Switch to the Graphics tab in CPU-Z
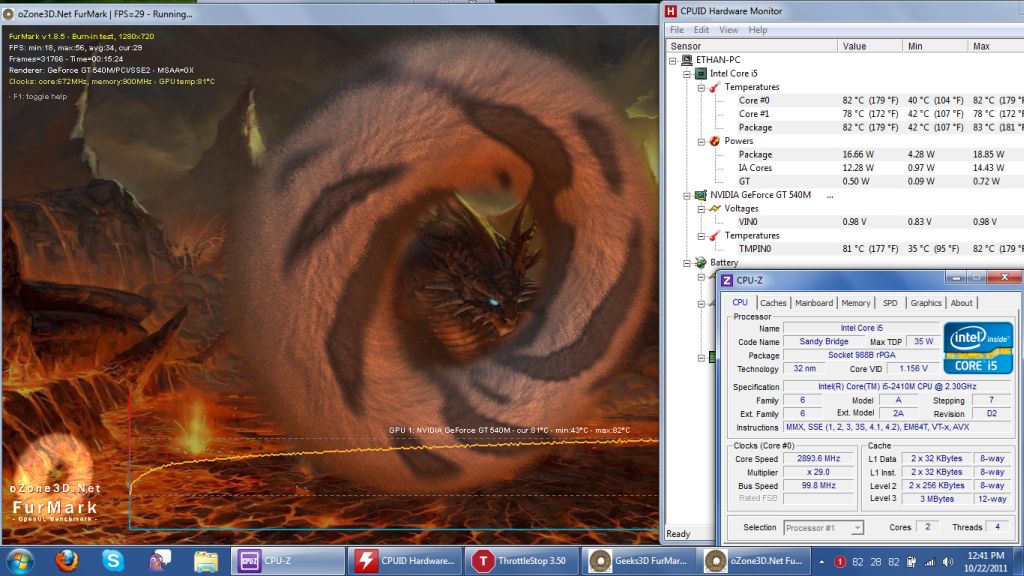This screenshot has height=576, width=1024. coord(926,303)
